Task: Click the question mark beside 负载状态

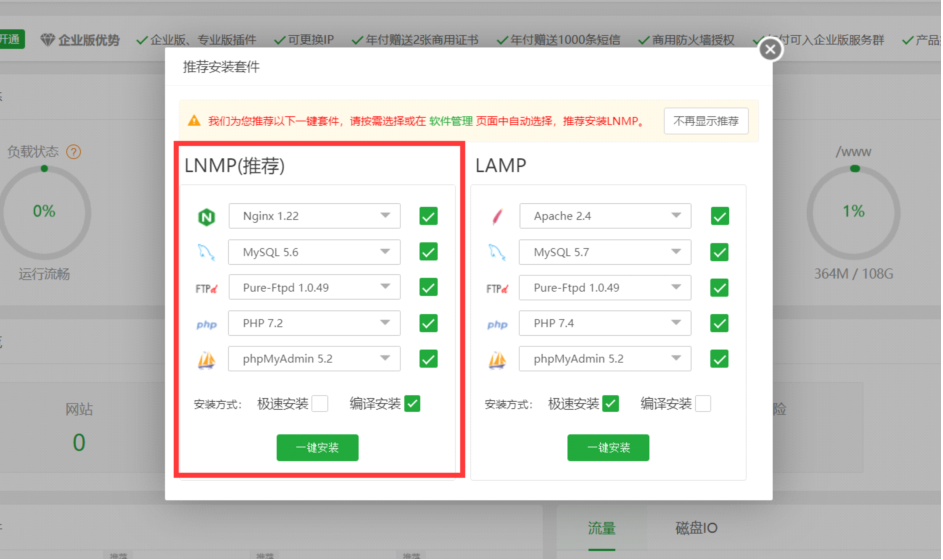Action: click(x=73, y=152)
